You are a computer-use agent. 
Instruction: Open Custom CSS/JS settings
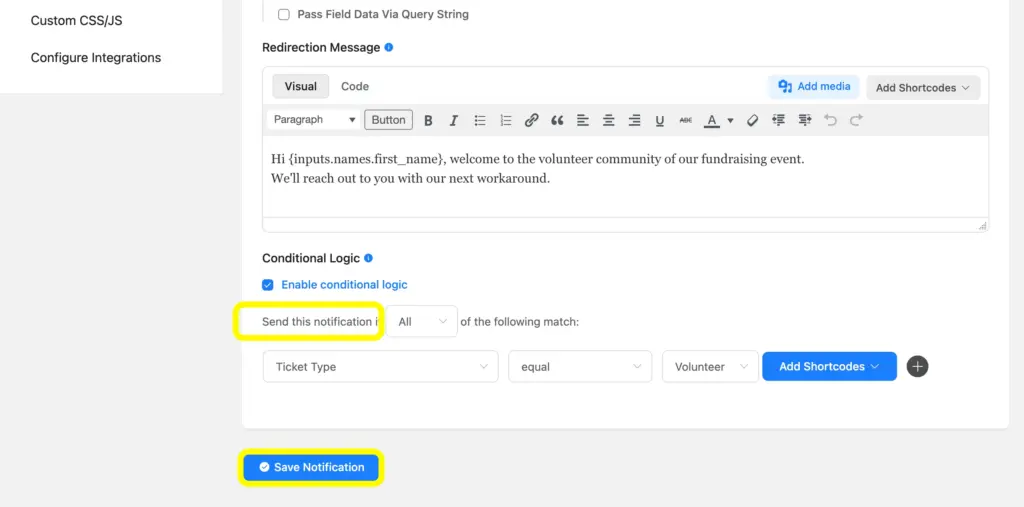click(x=76, y=20)
